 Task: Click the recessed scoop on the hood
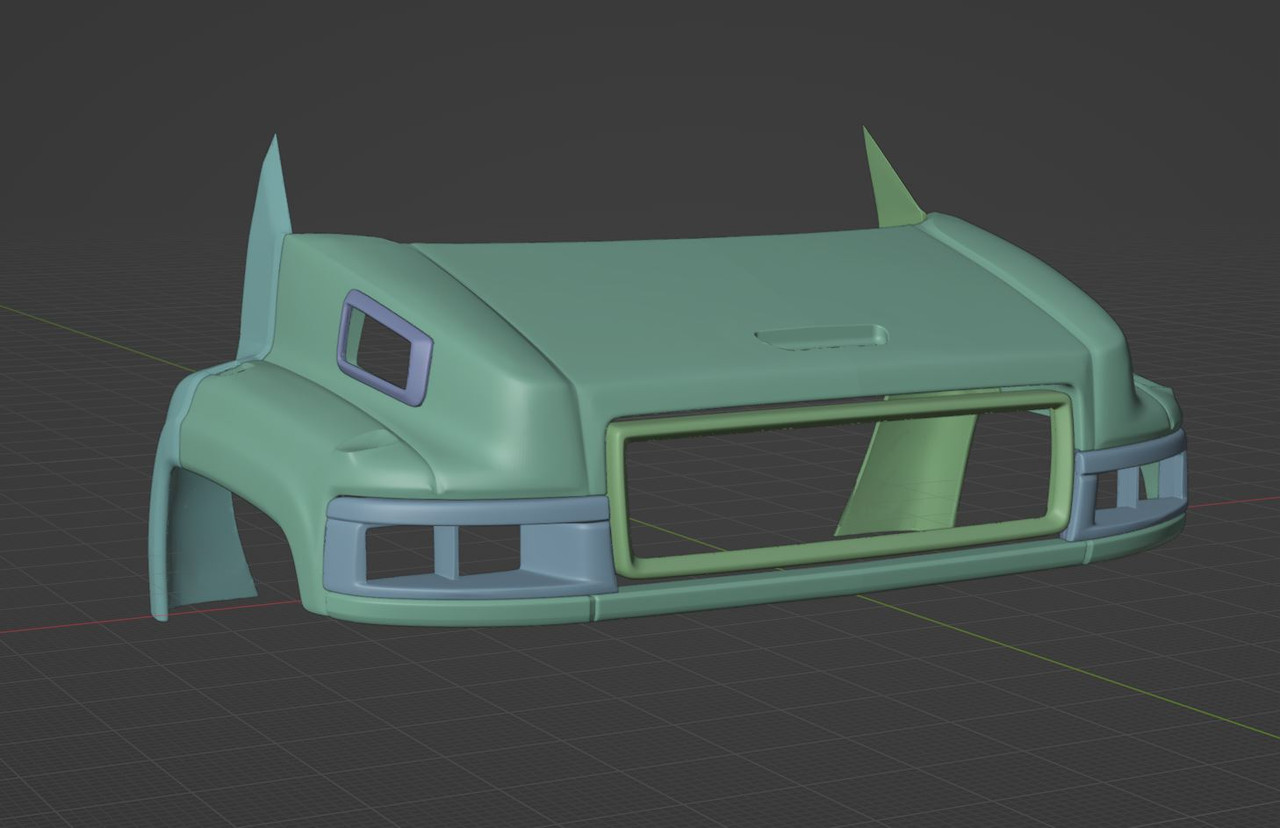[x=822, y=336]
